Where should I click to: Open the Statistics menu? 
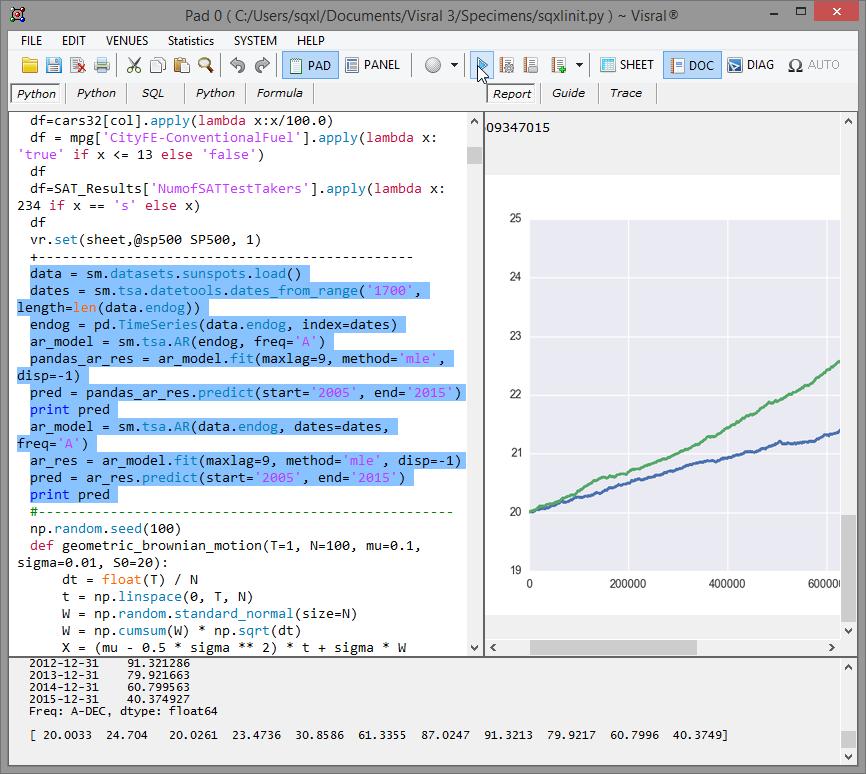191,41
